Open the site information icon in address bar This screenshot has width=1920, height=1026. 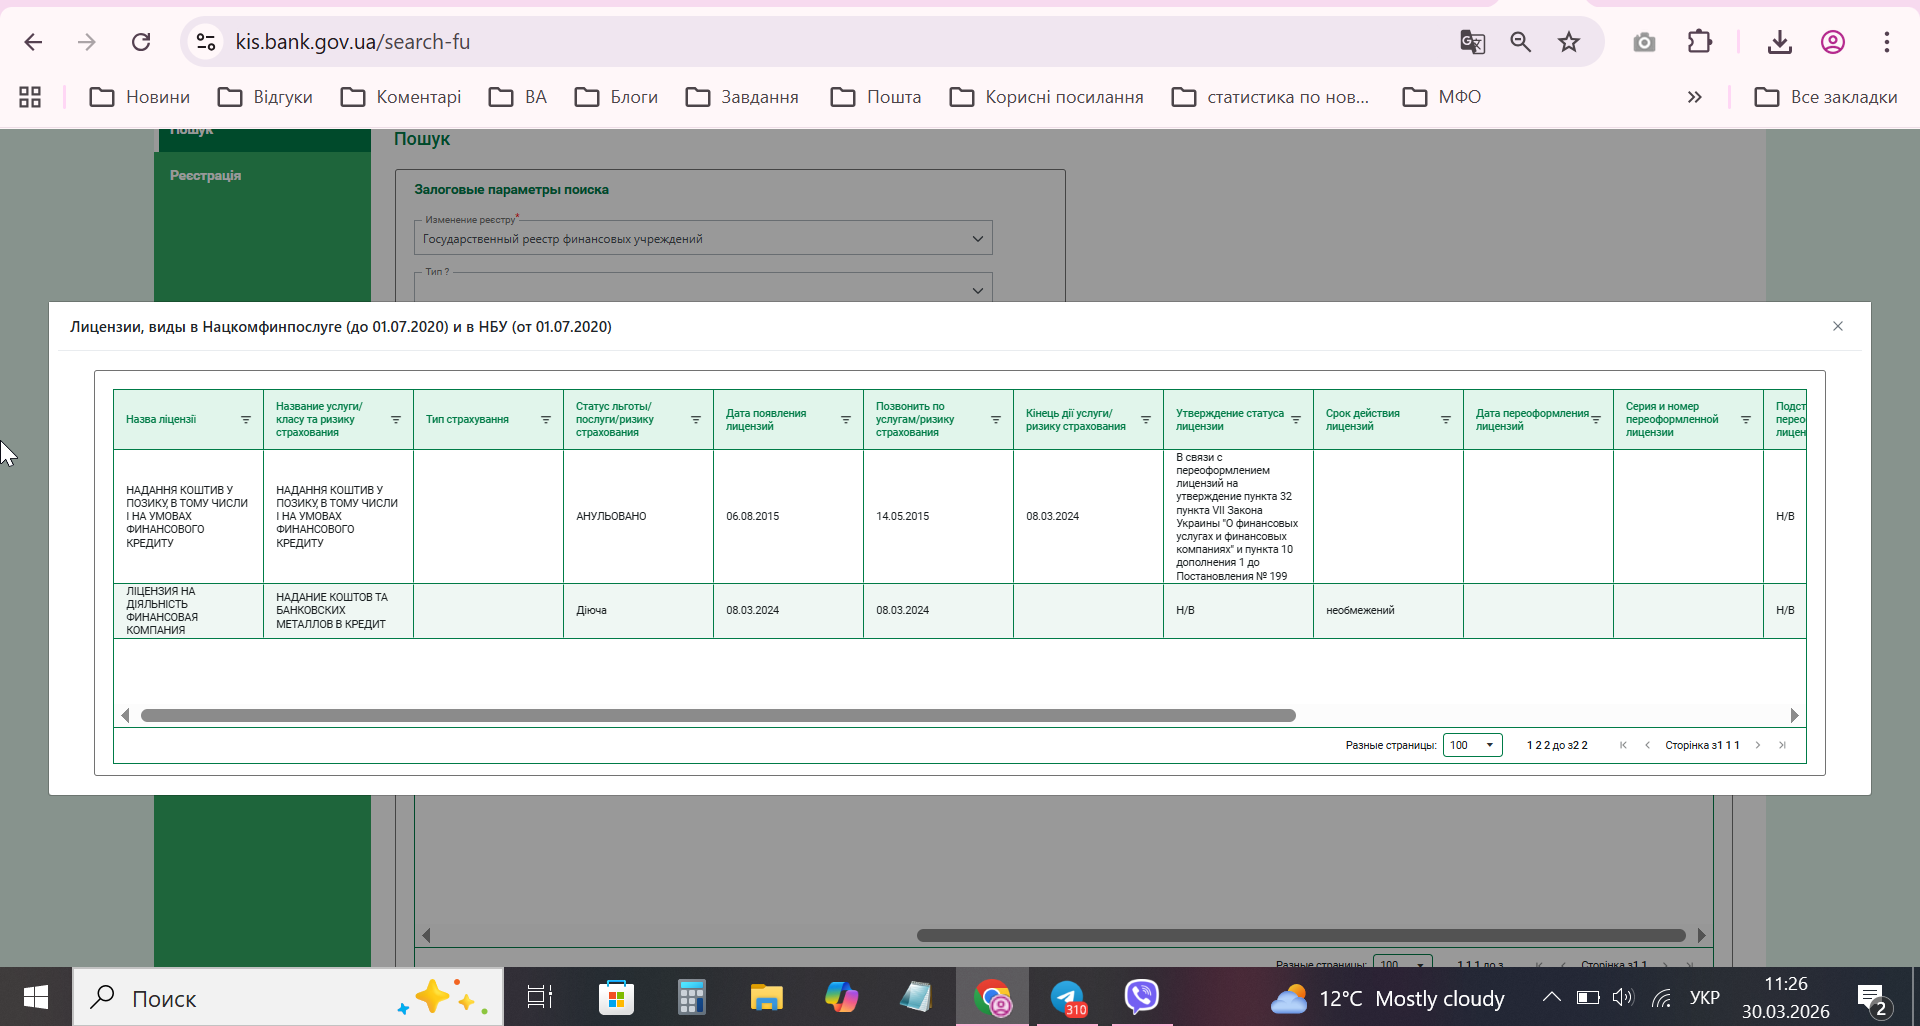[206, 42]
